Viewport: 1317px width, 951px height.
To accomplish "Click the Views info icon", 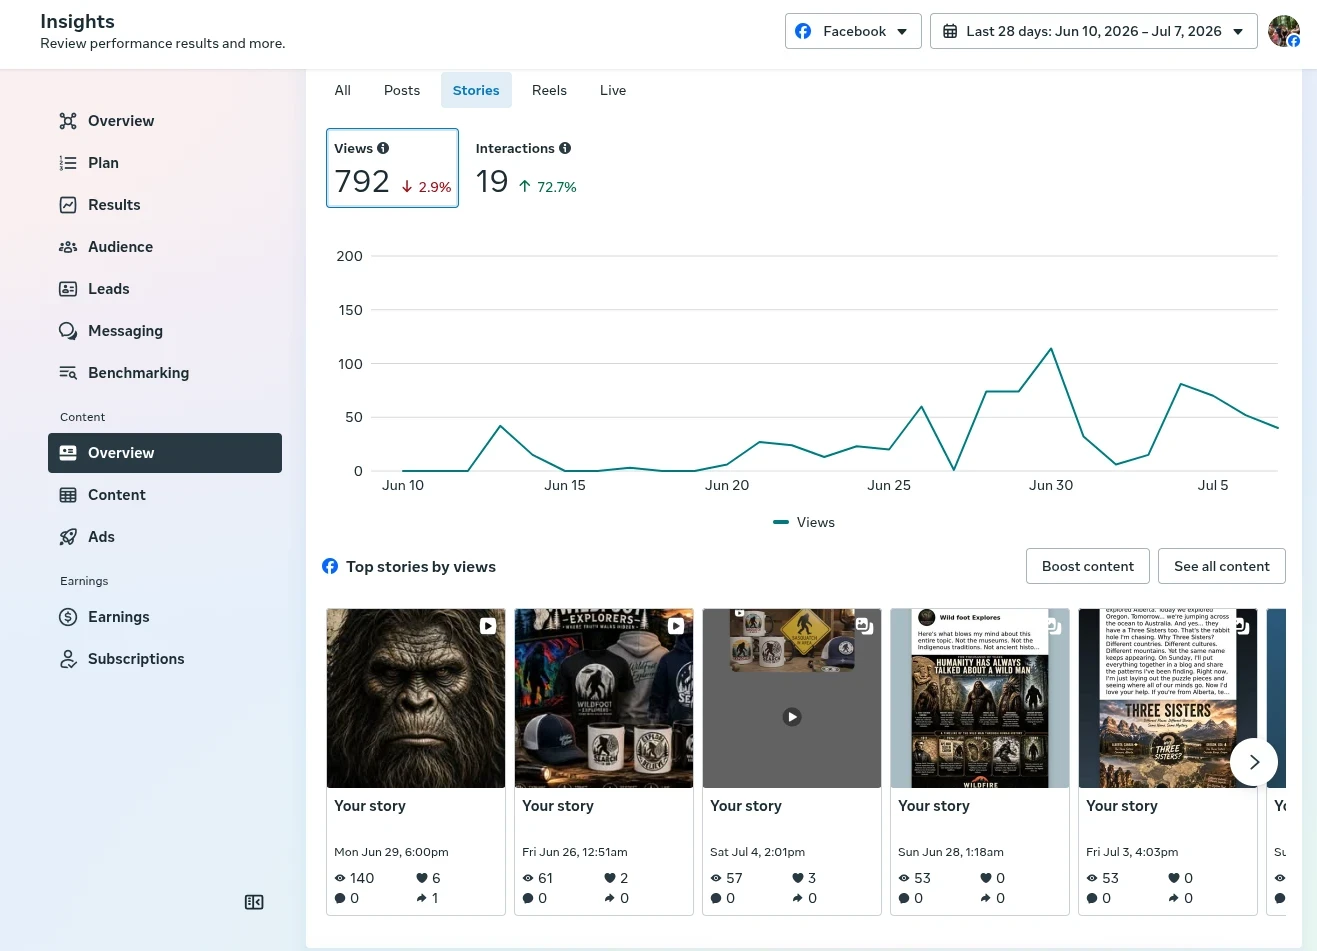I will [383, 148].
